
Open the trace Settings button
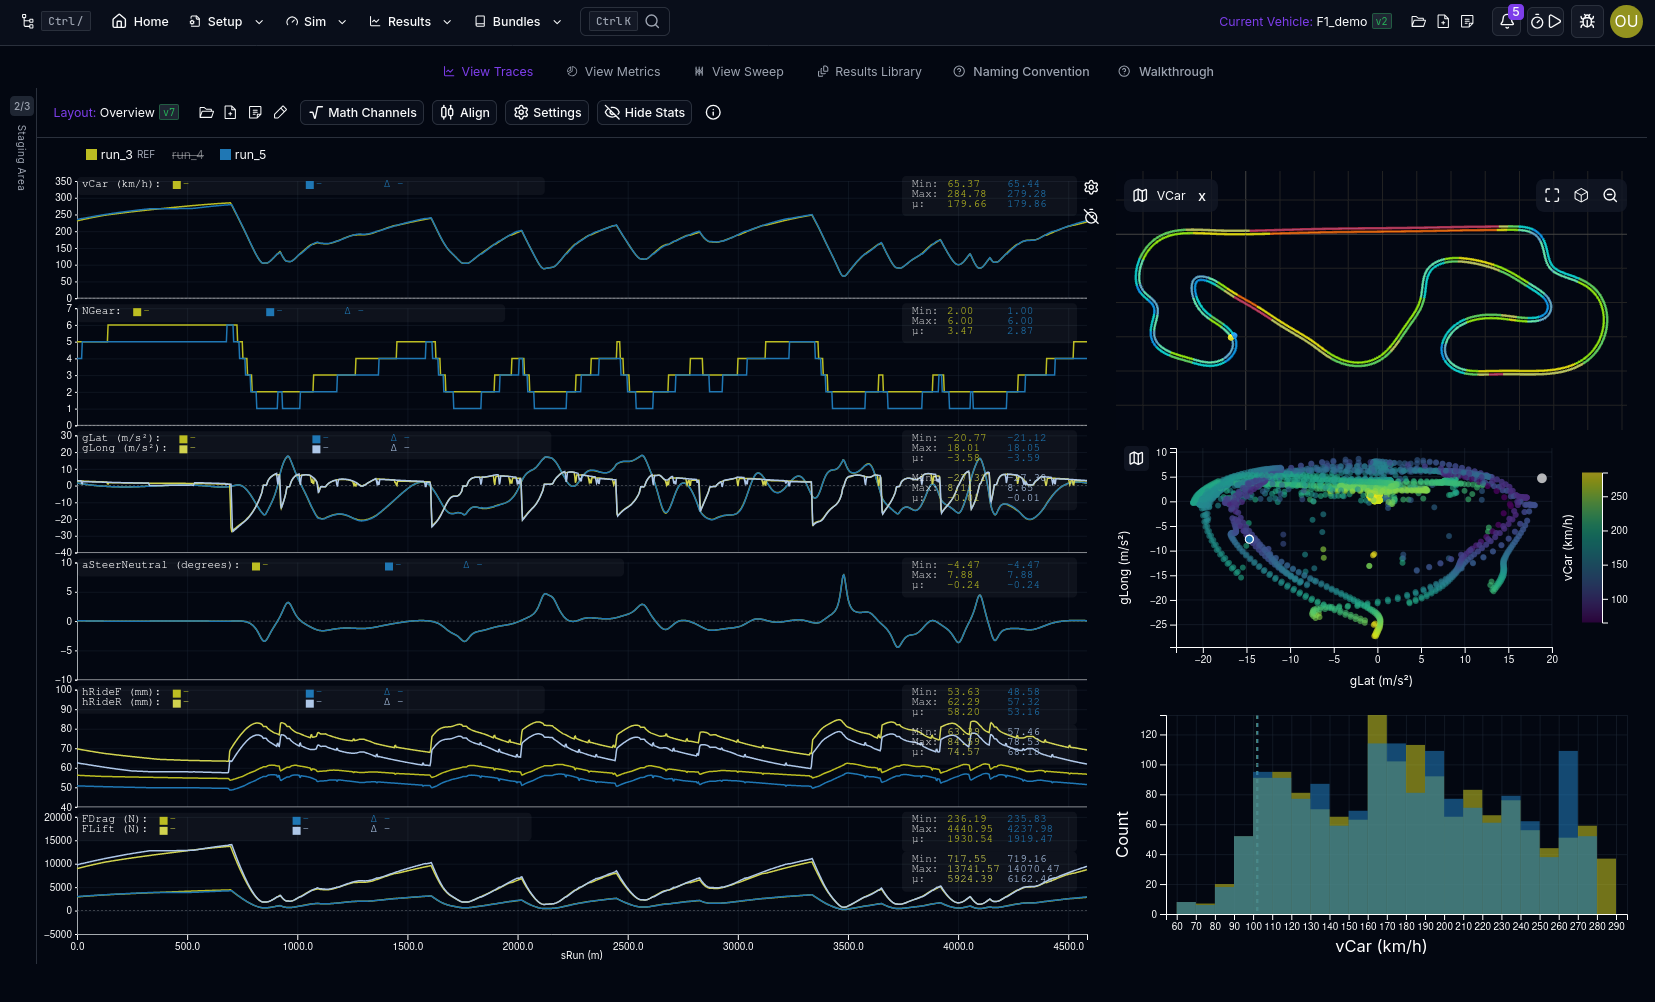[x=547, y=112]
